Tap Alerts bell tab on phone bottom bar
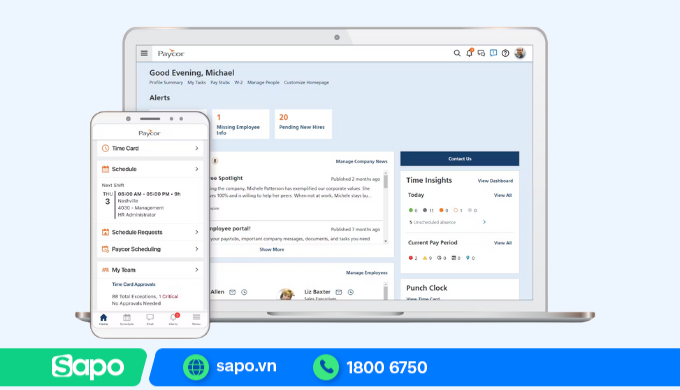This screenshot has width=680, height=390. pos(173,319)
